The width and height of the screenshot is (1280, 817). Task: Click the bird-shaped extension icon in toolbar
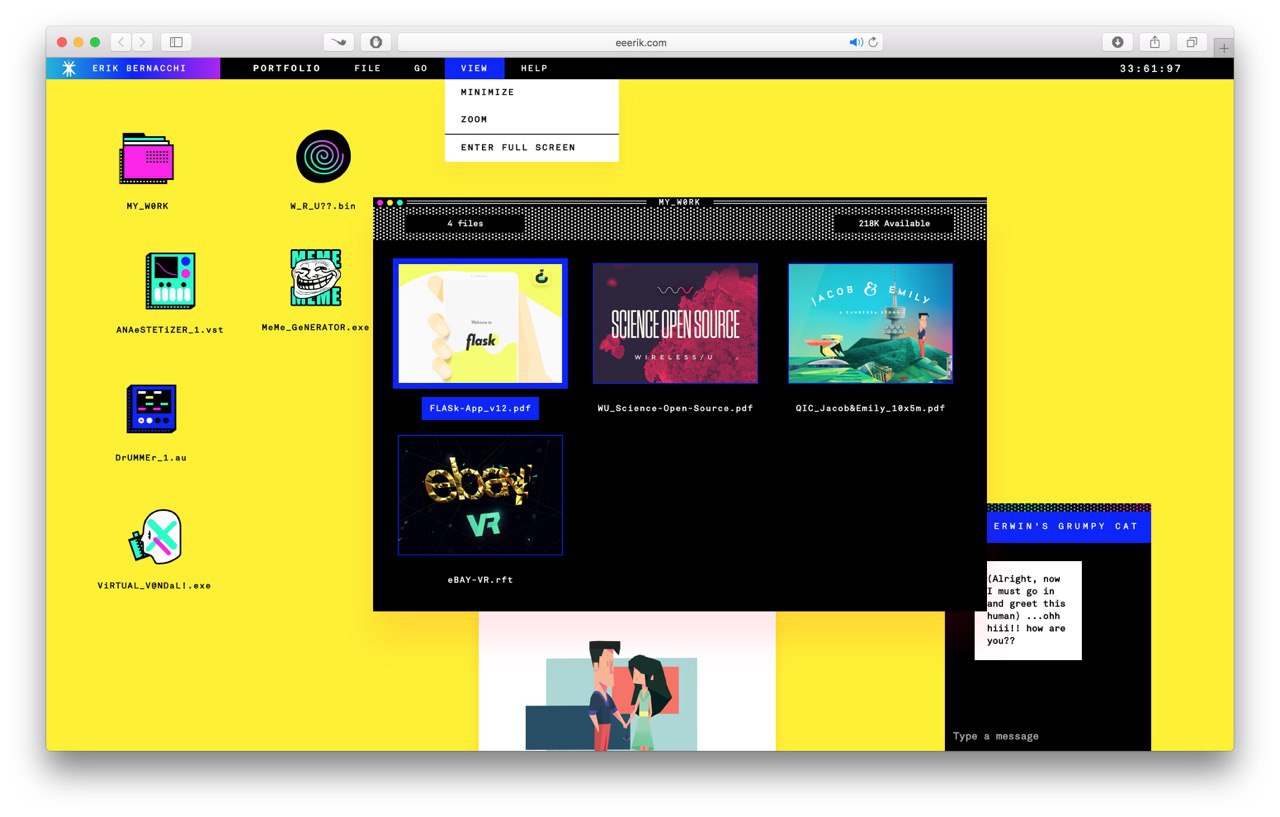[x=339, y=42]
